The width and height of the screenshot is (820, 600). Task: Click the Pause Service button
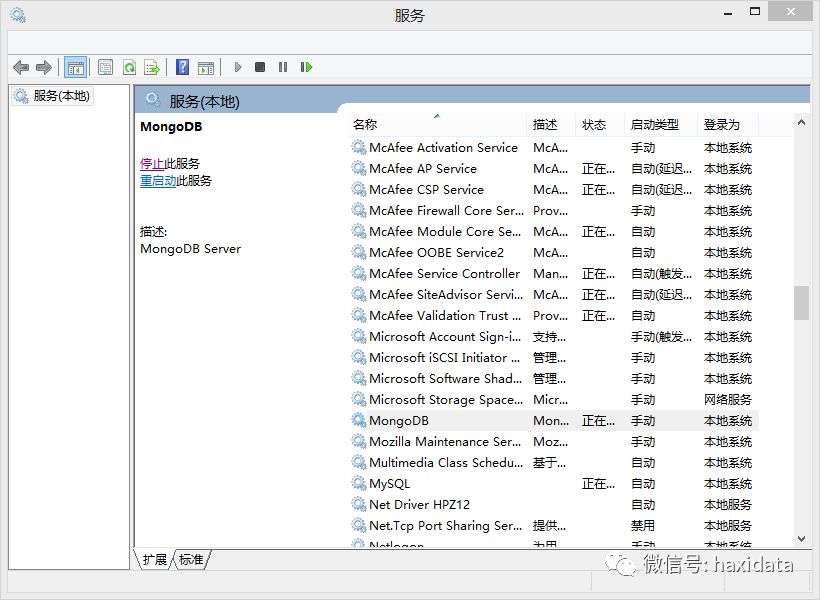pyautogui.click(x=283, y=67)
